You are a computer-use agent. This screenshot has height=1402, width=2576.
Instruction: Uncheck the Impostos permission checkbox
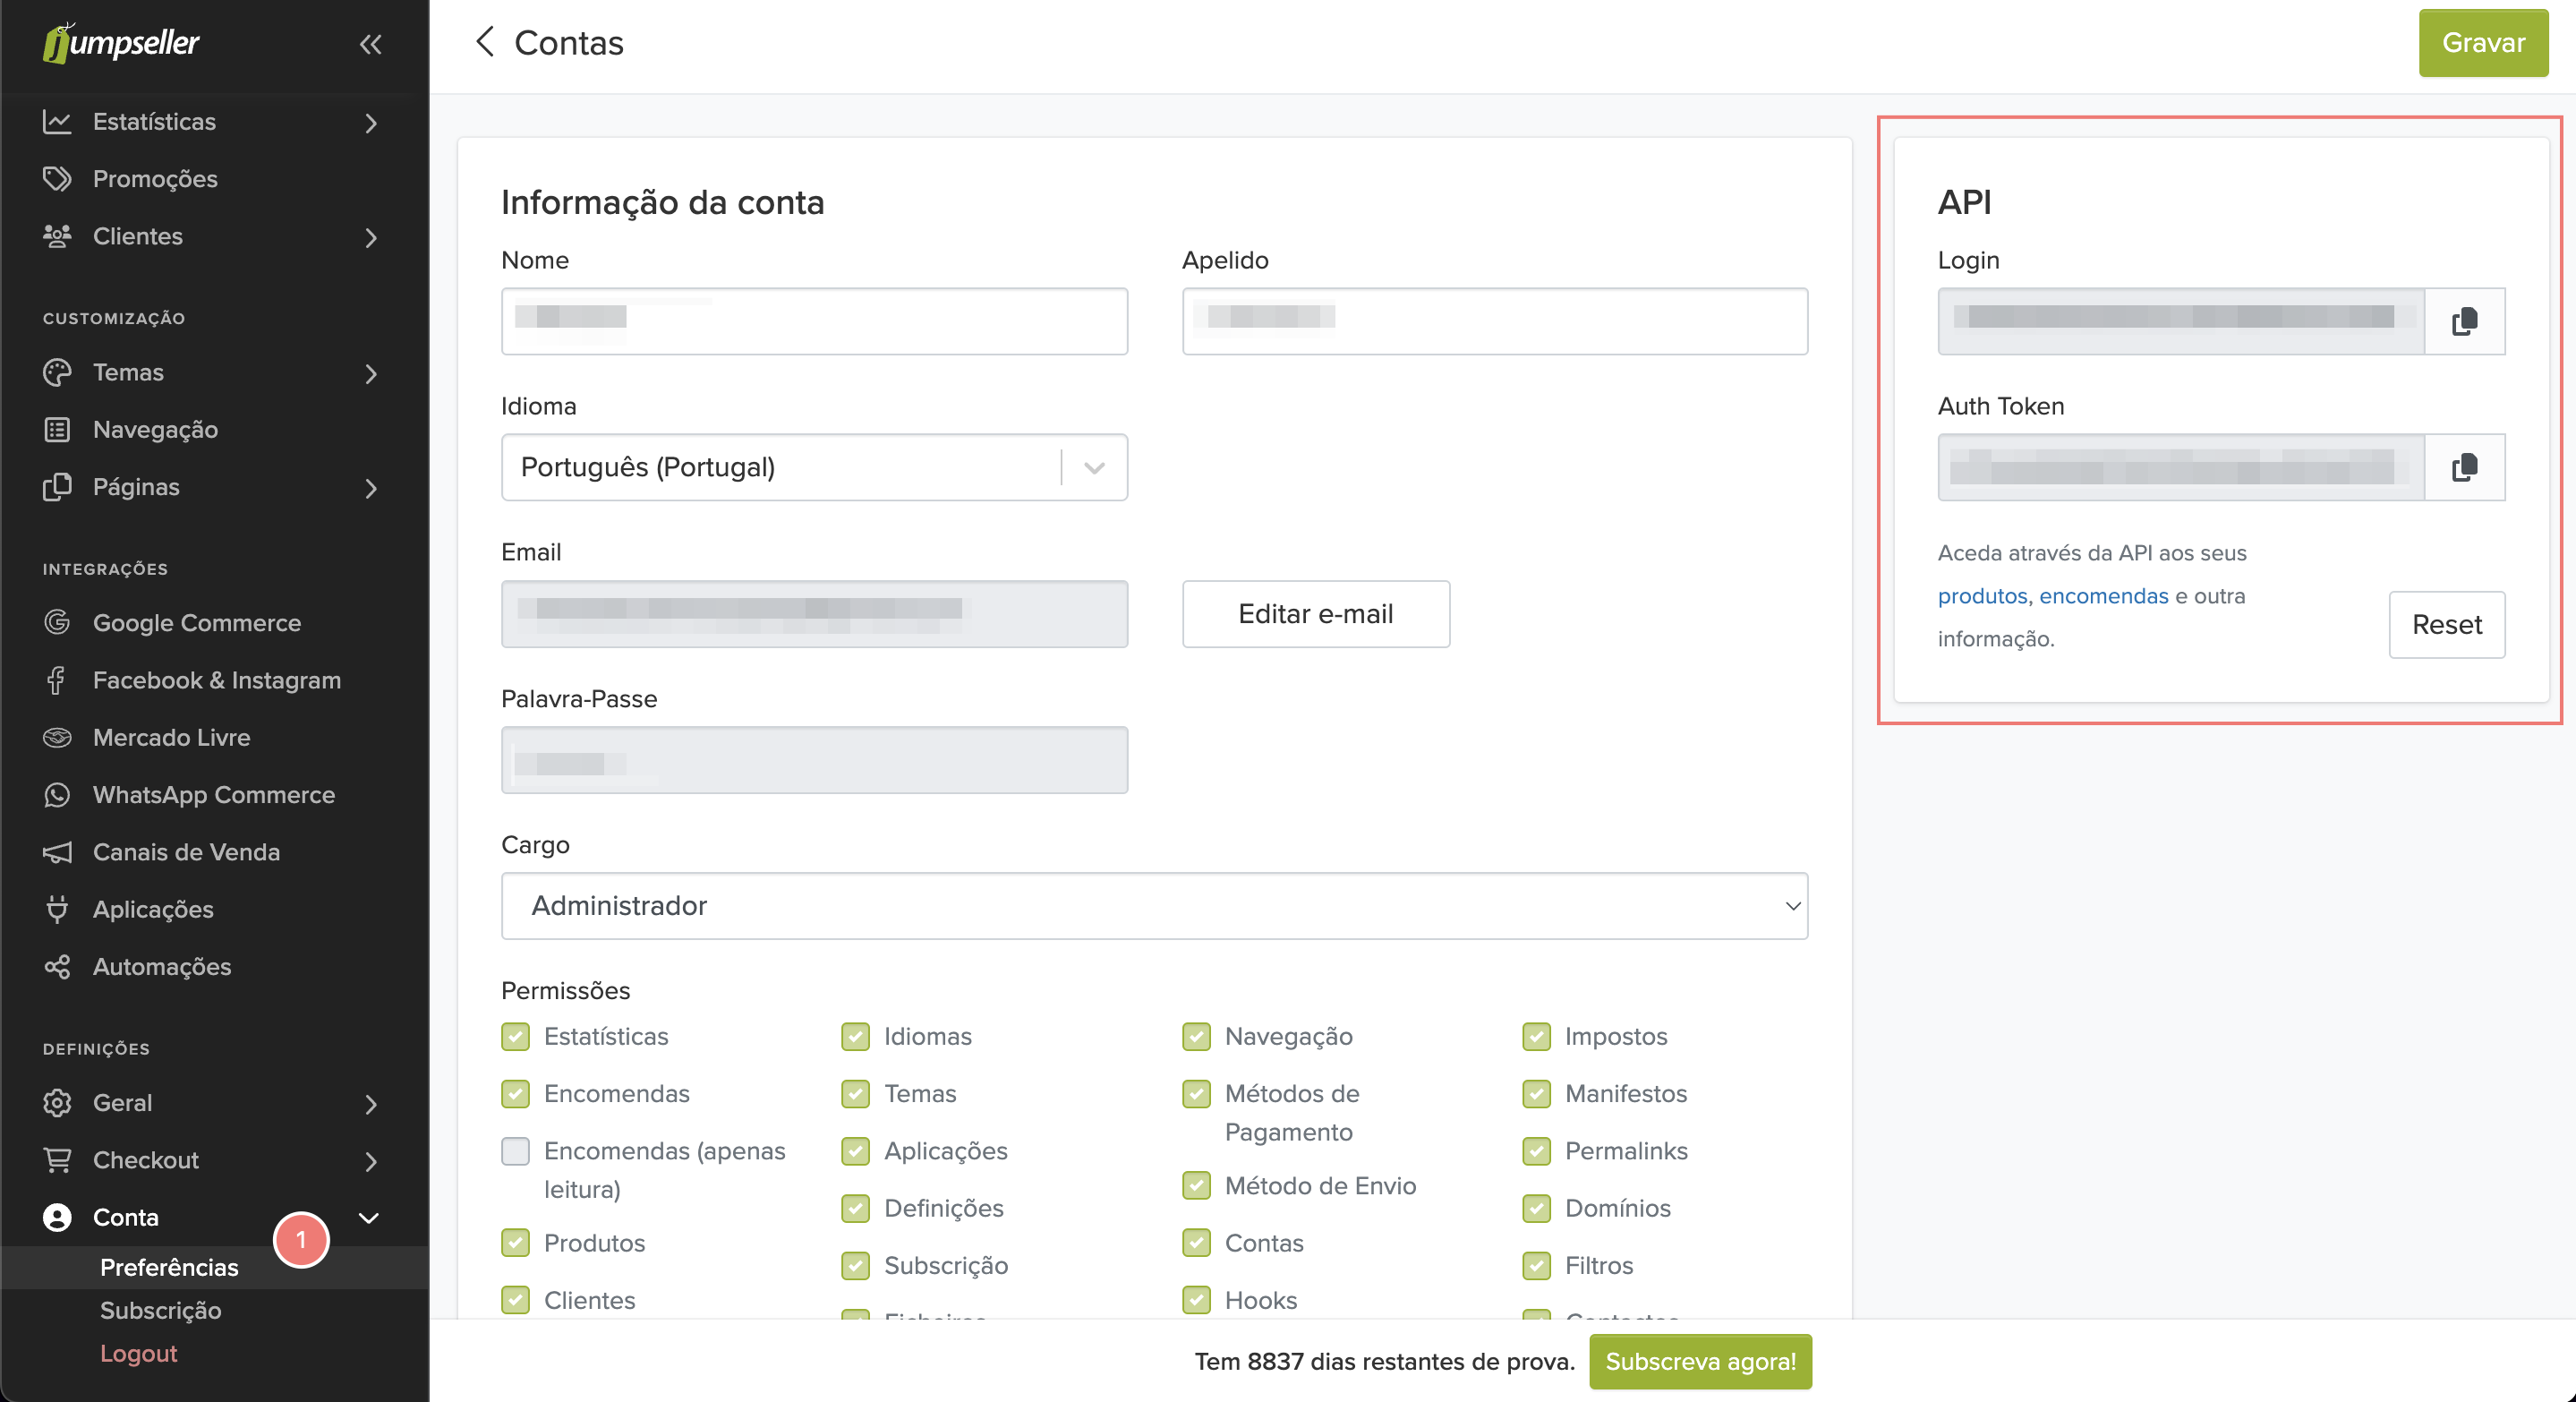pyautogui.click(x=1536, y=1036)
